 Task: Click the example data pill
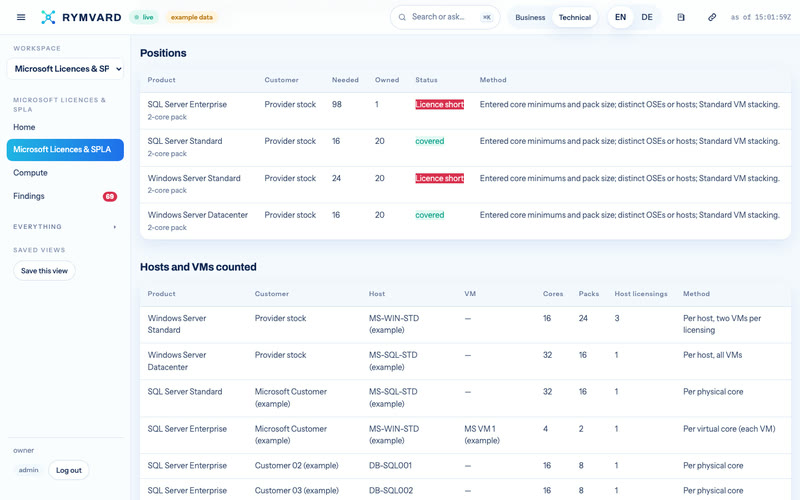click(x=191, y=17)
